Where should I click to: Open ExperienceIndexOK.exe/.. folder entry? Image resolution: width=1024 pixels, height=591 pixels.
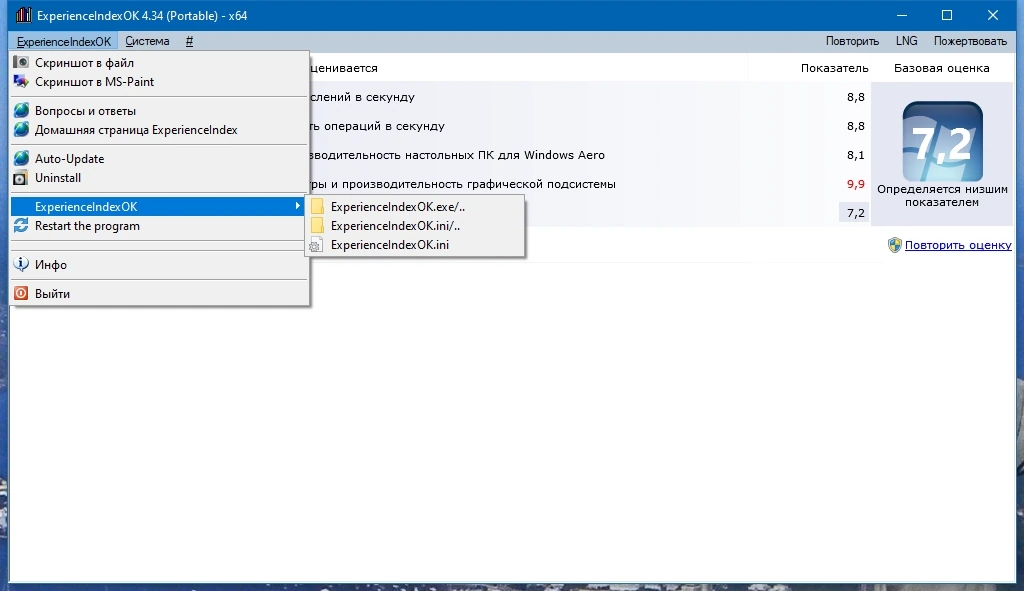tap(415, 206)
